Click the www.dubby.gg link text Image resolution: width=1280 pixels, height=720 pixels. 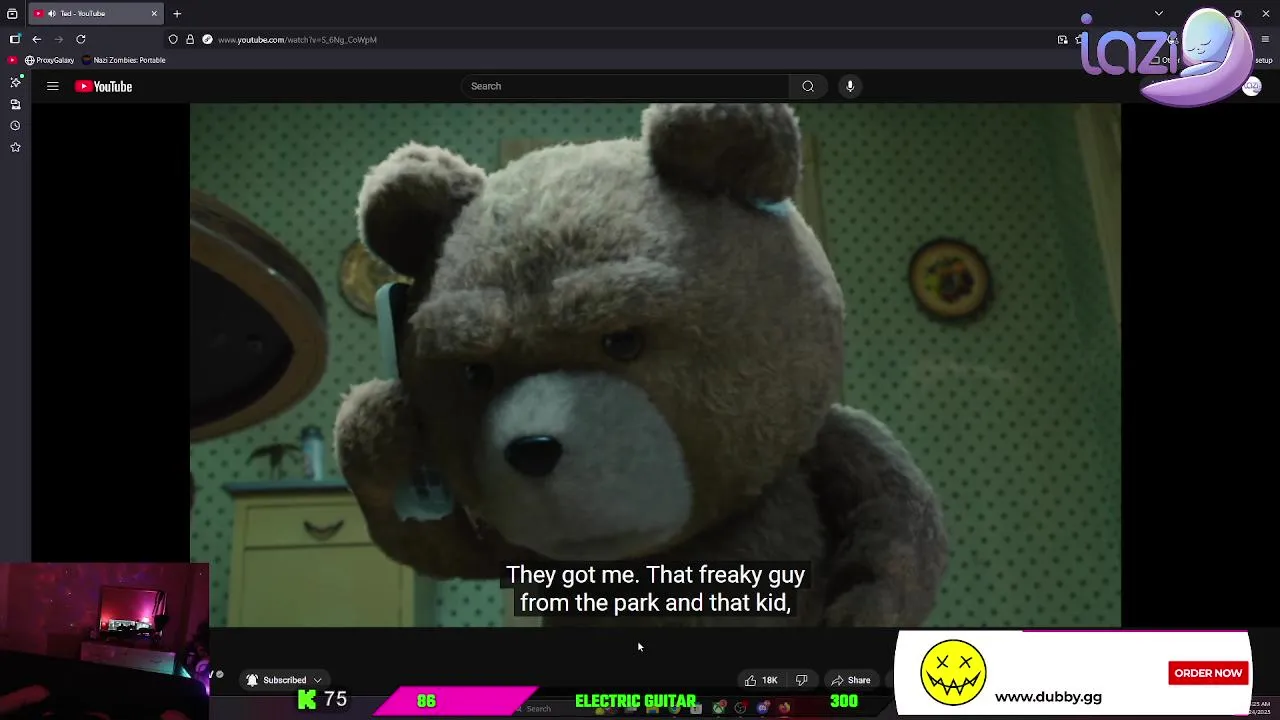coord(1048,697)
